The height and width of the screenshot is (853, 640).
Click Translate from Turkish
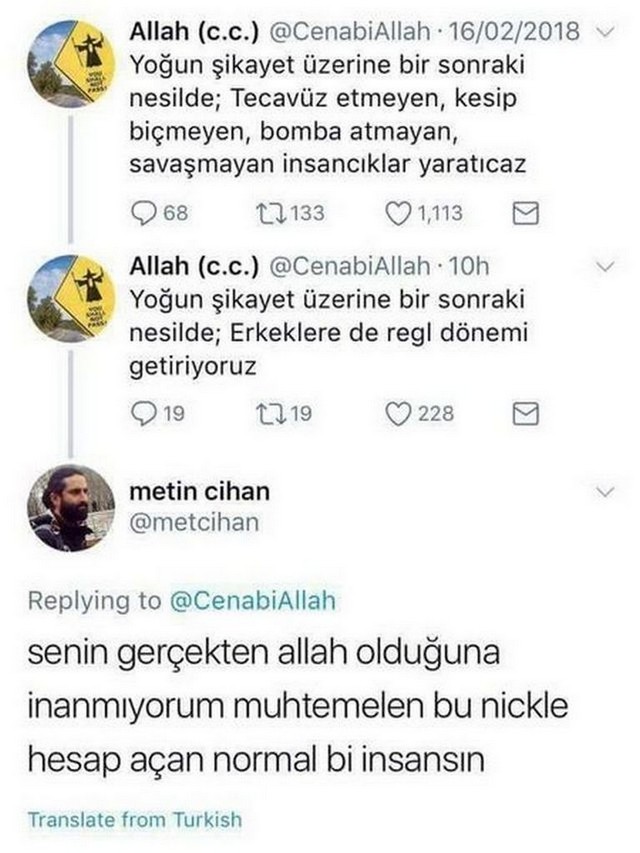pos(135,819)
